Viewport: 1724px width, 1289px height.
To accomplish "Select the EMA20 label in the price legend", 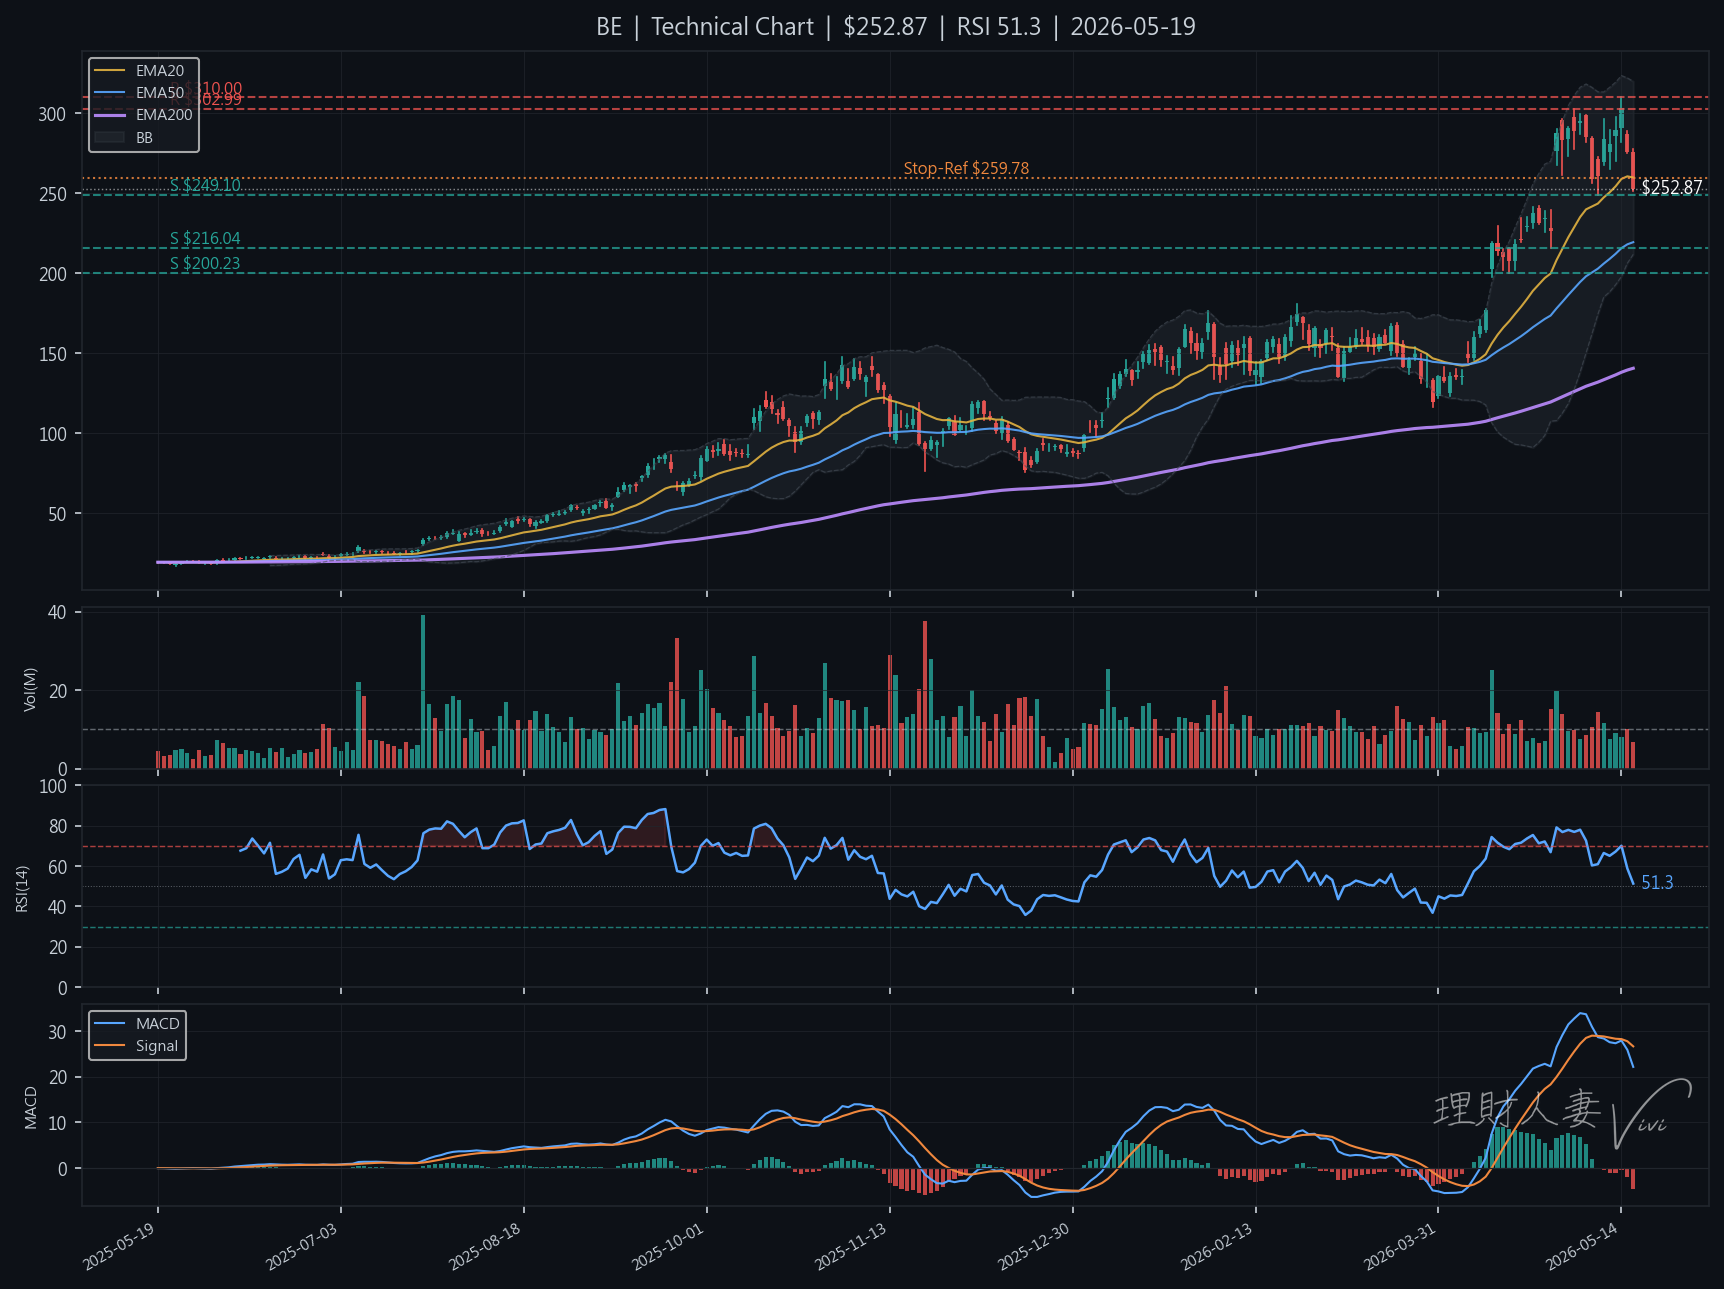I will pos(160,71).
